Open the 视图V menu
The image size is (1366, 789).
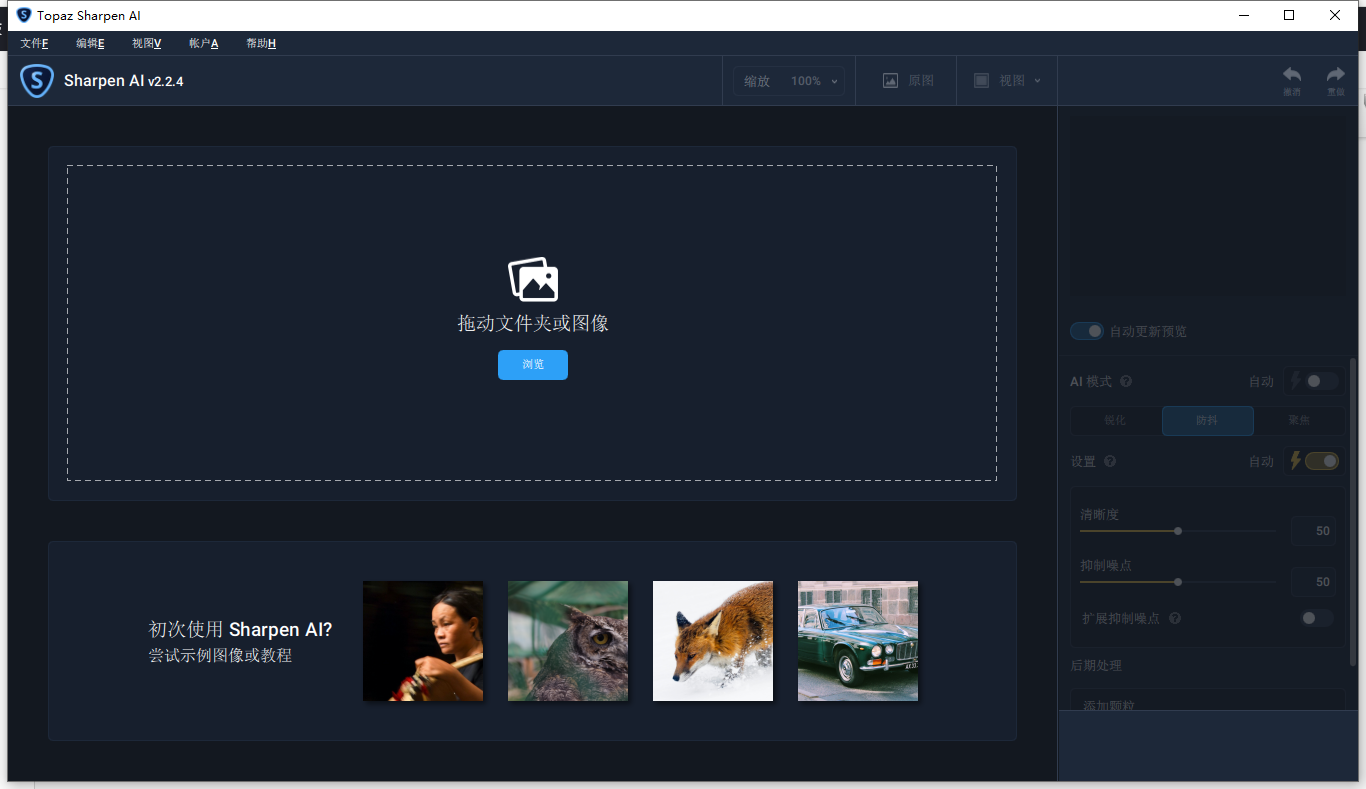tap(147, 43)
